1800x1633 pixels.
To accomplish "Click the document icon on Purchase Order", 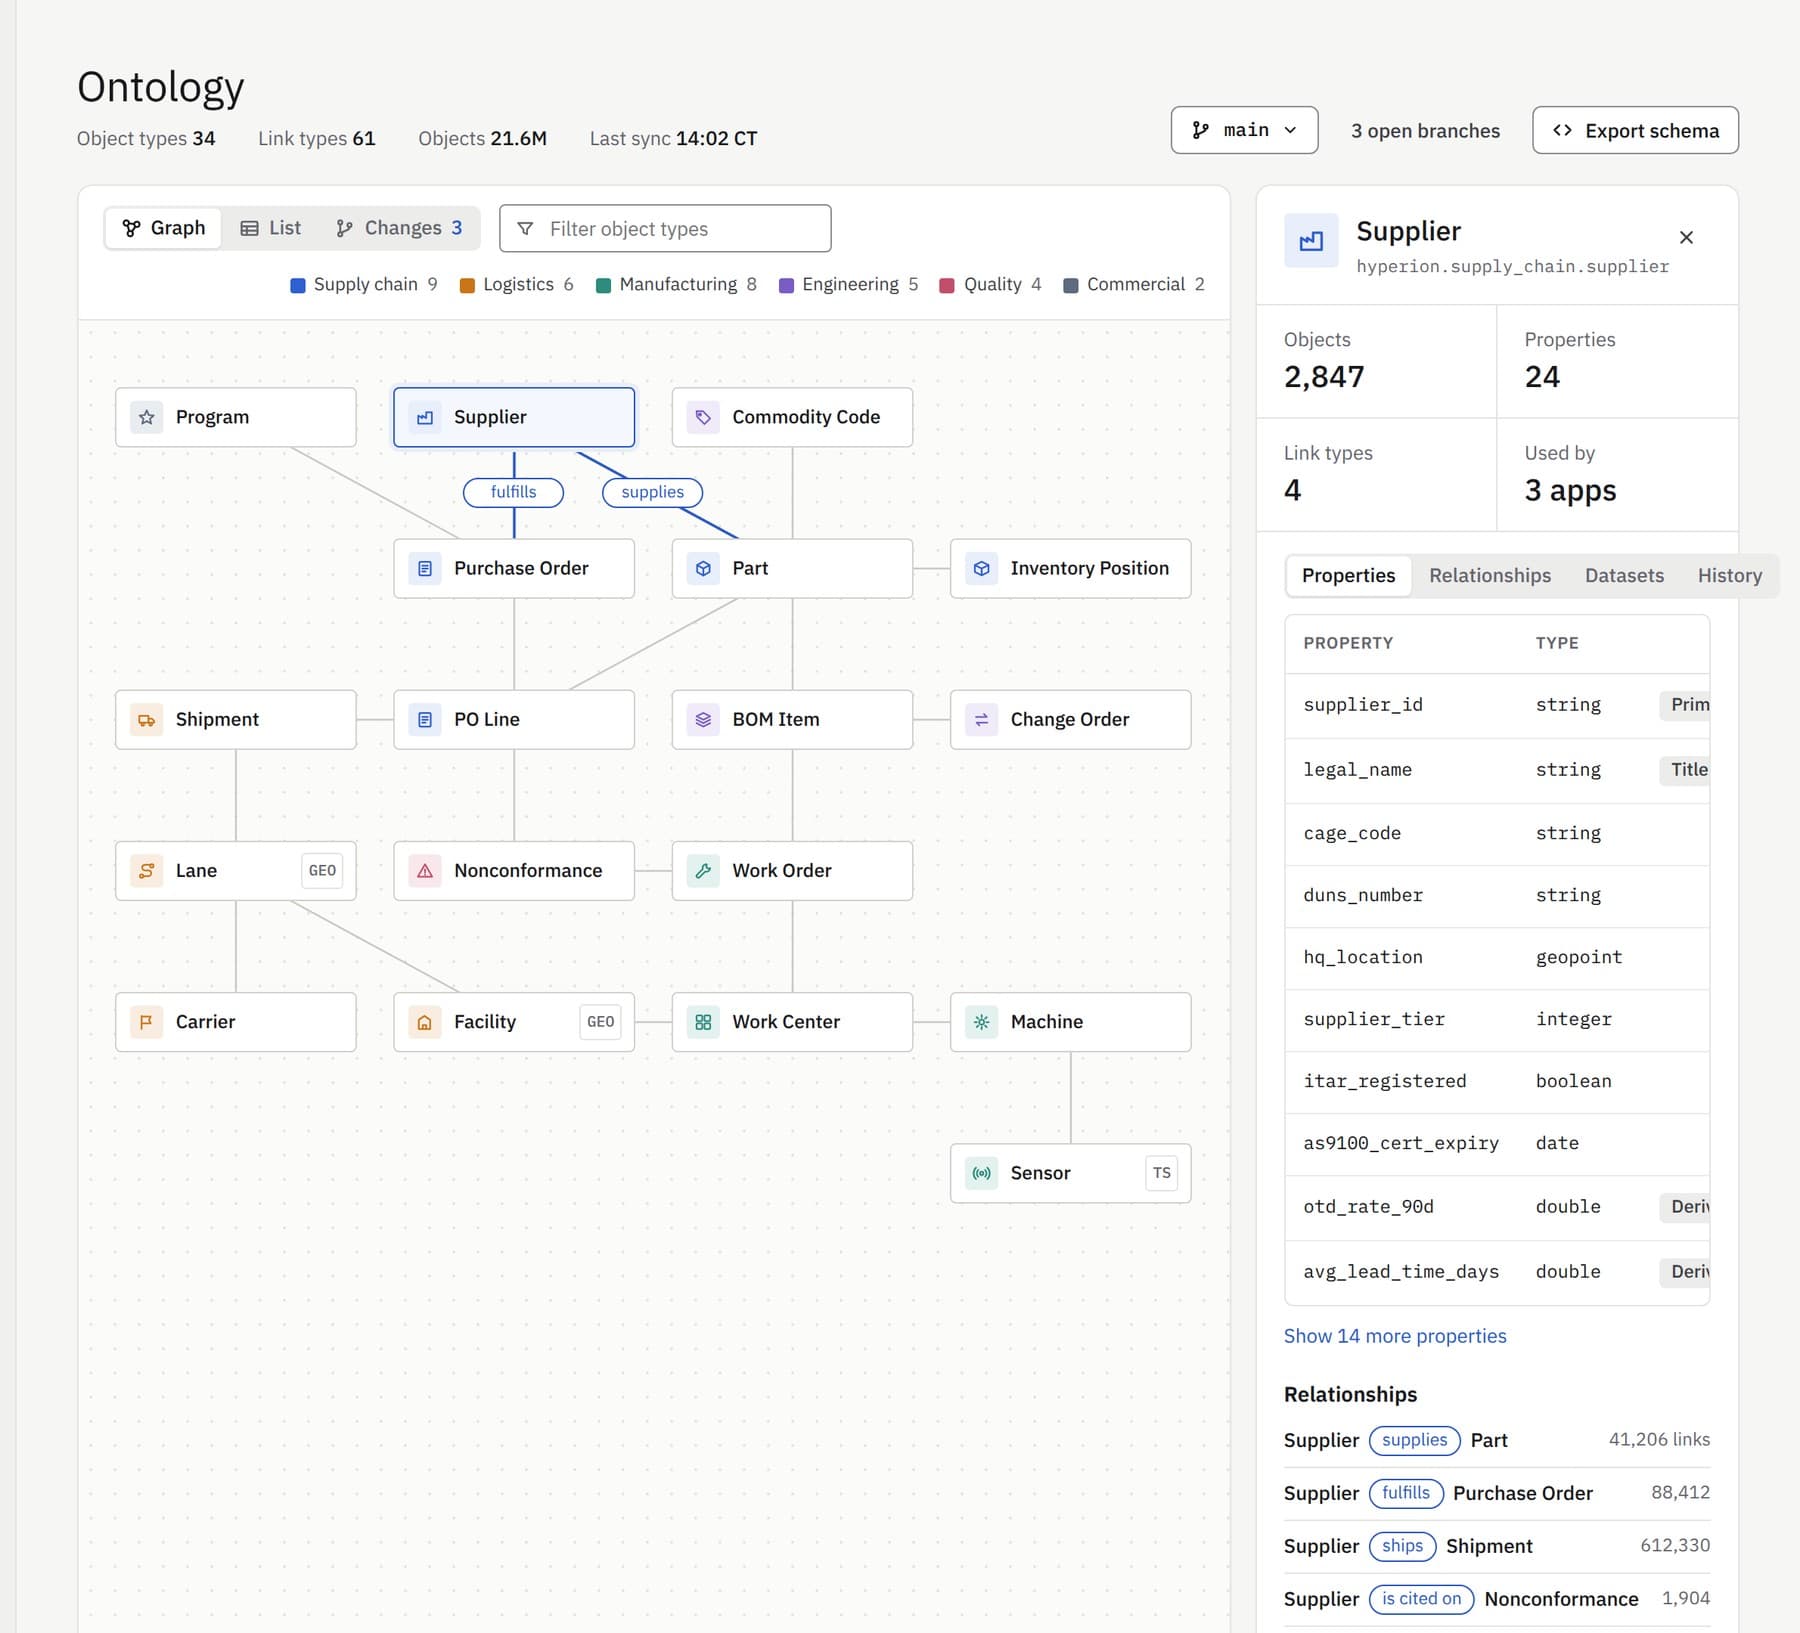I will [x=425, y=568].
